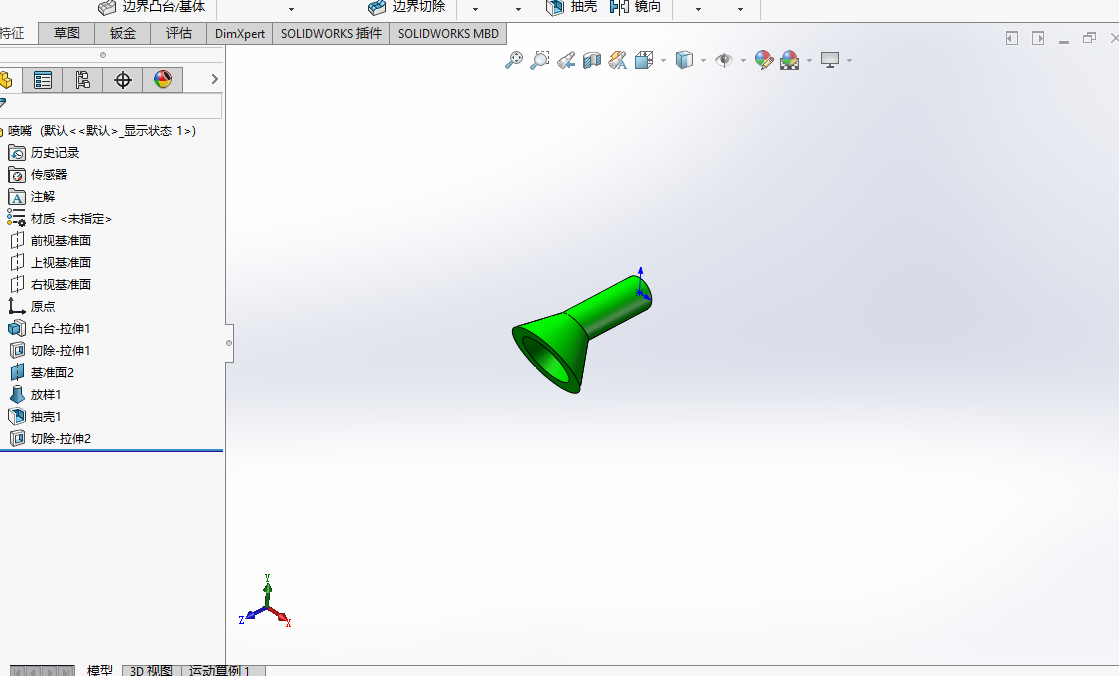Expand manager tabs chevron arrow
The width and height of the screenshot is (1119, 676).
[x=214, y=79]
